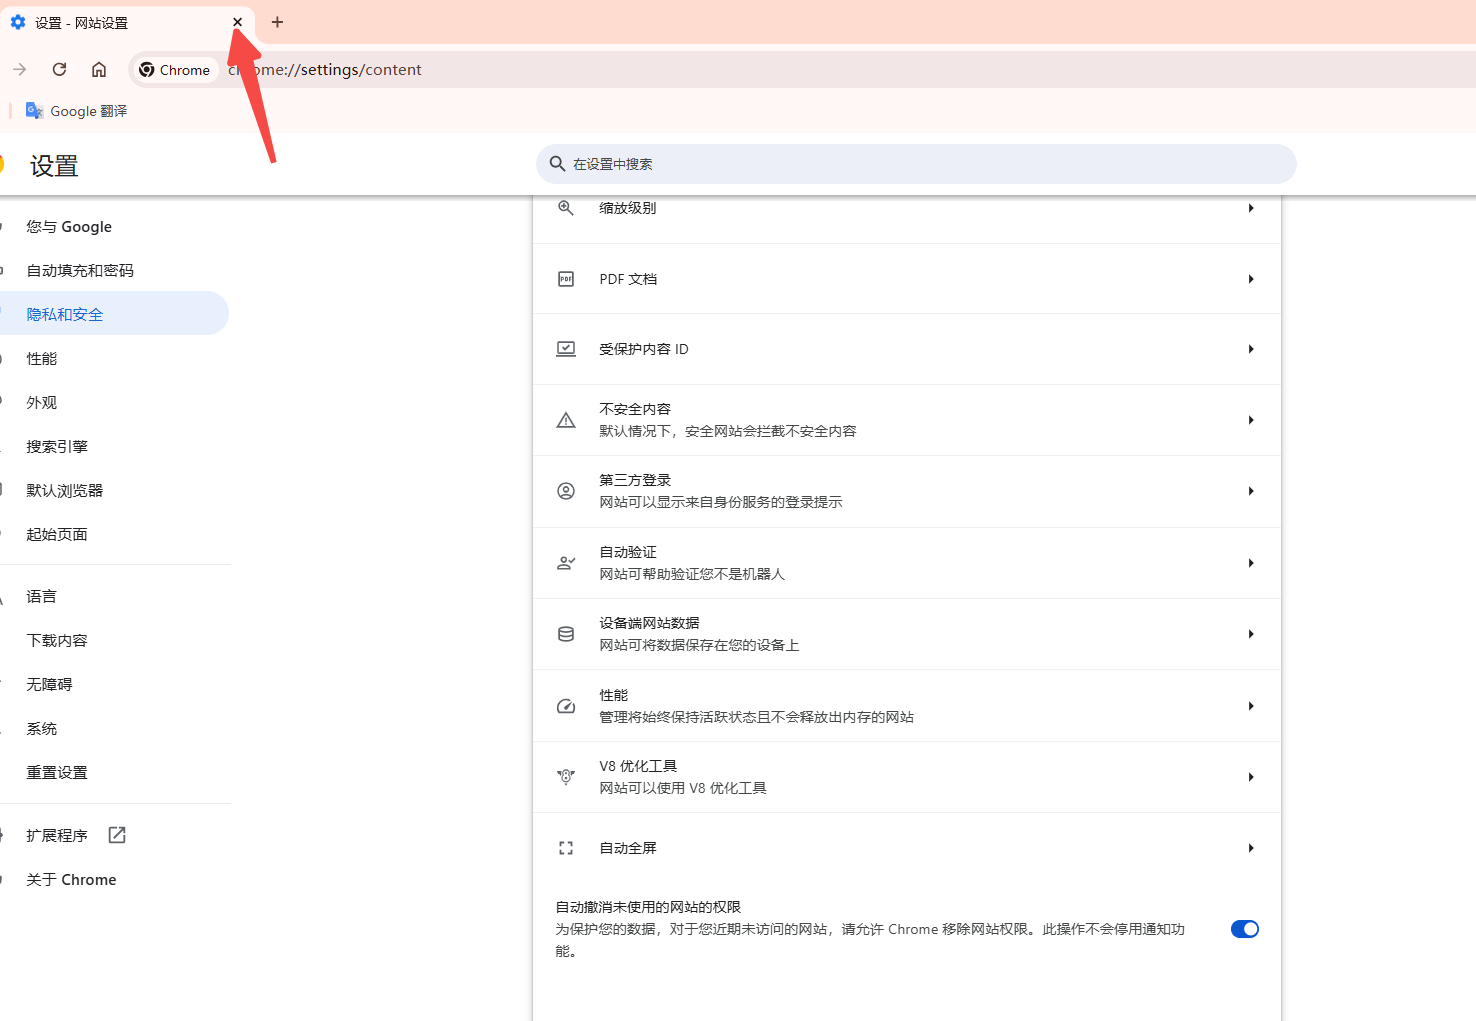Click the 默认情况下，安全网站会拦截不安全内容 description
The height and width of the screenshot is (1021, 1476).
coord(728,431)
